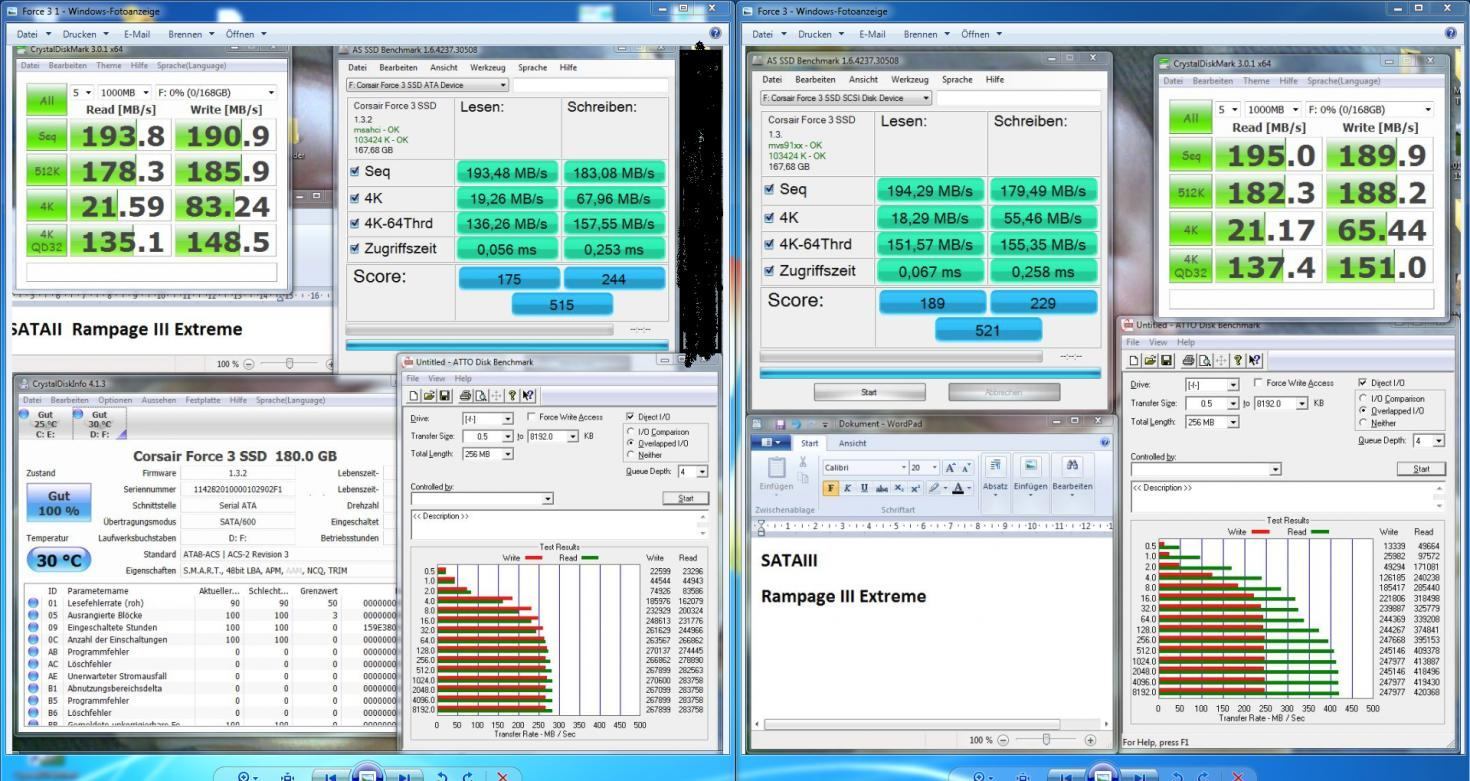Screen dimensions: 1470x781
Task: Open Queue Depth dropdown in ATTO, Force 3 1 window
Action: [x=701, y=471]
